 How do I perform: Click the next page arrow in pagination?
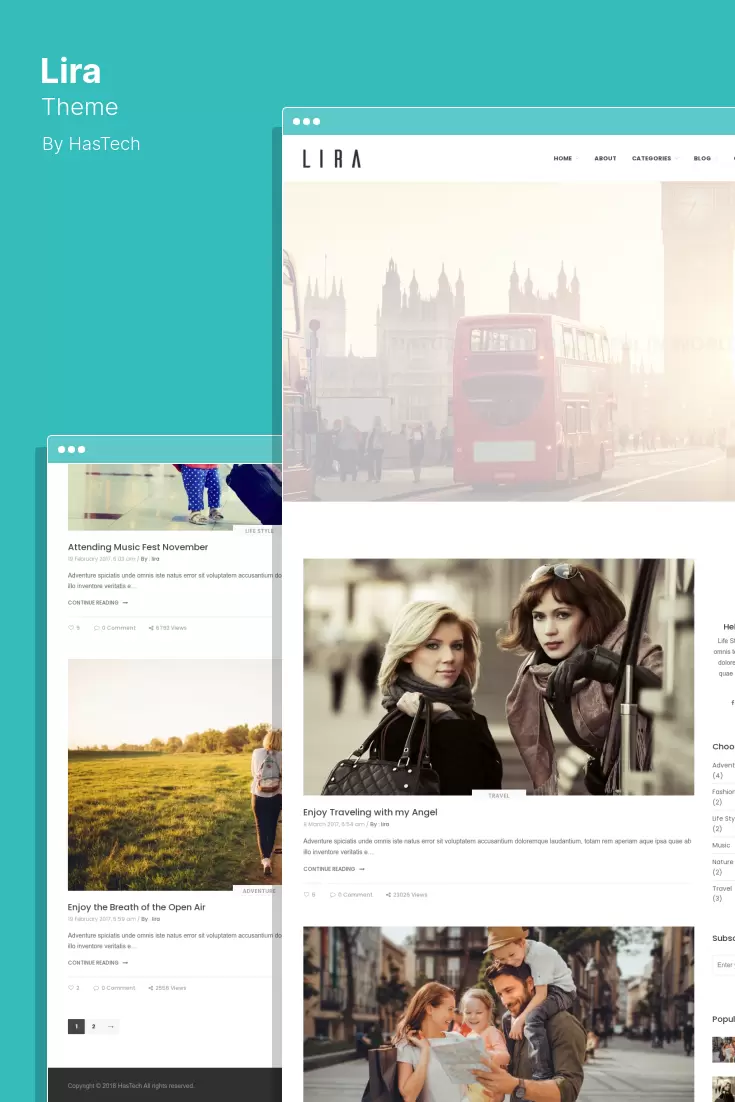(x=111, y=1026)
